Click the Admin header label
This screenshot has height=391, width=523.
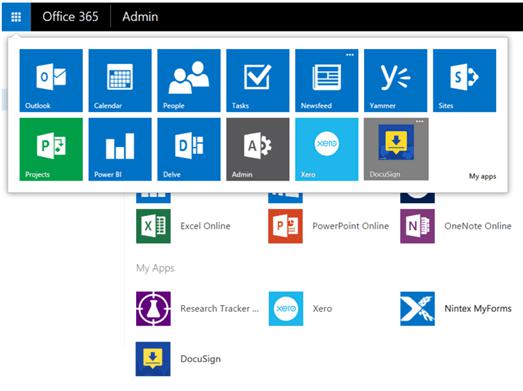click(x=140, y=17)
